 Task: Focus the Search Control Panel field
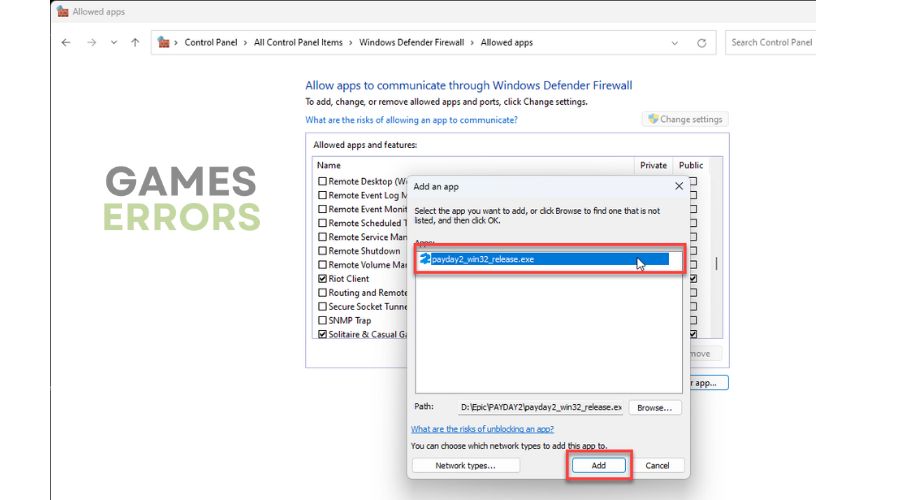tap(771, 42)
